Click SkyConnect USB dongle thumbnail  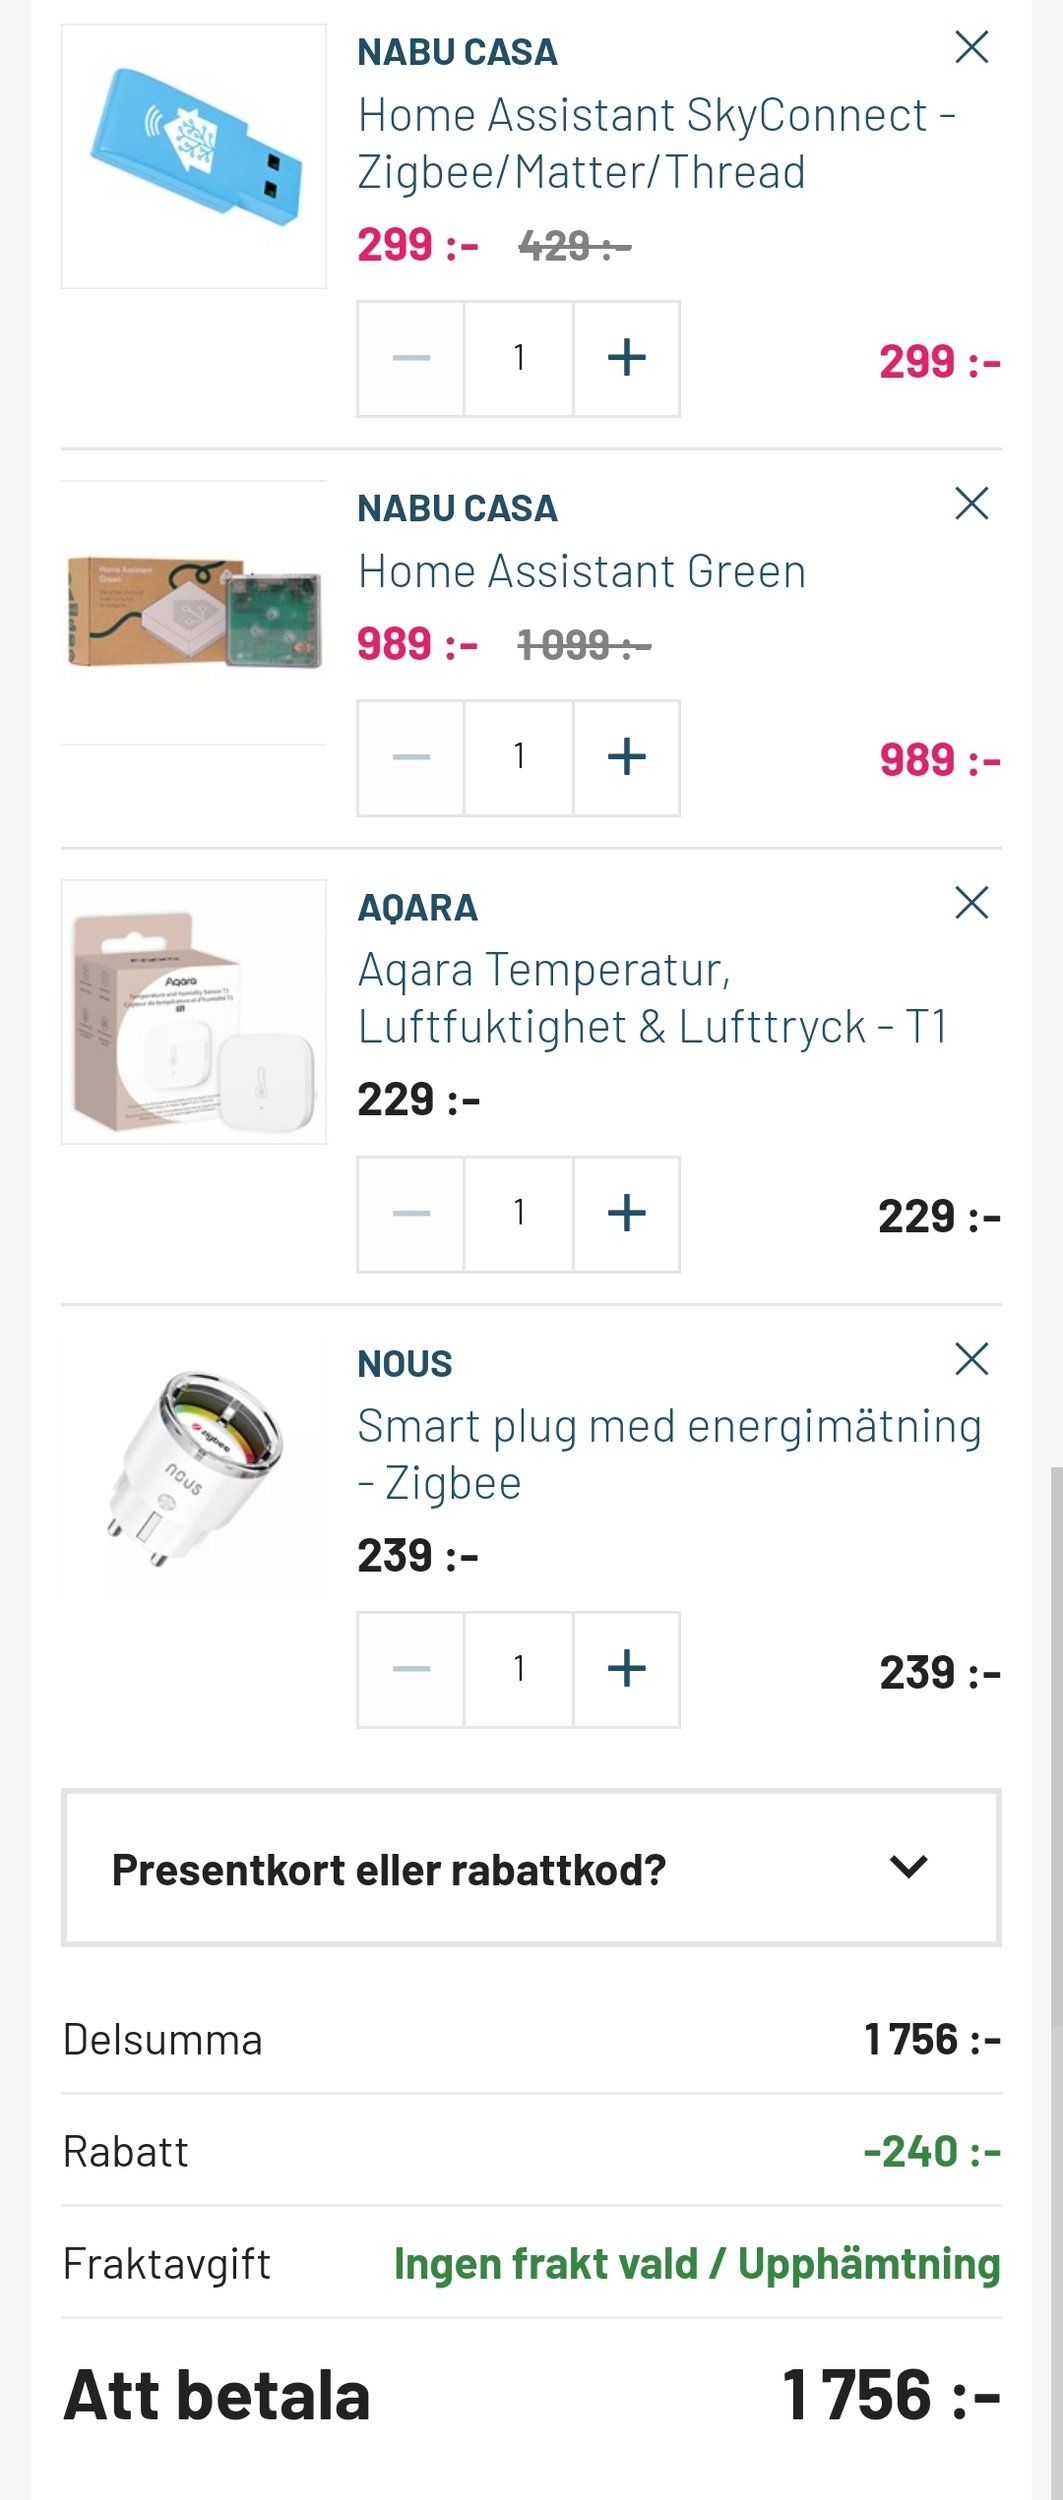(194, 156)
